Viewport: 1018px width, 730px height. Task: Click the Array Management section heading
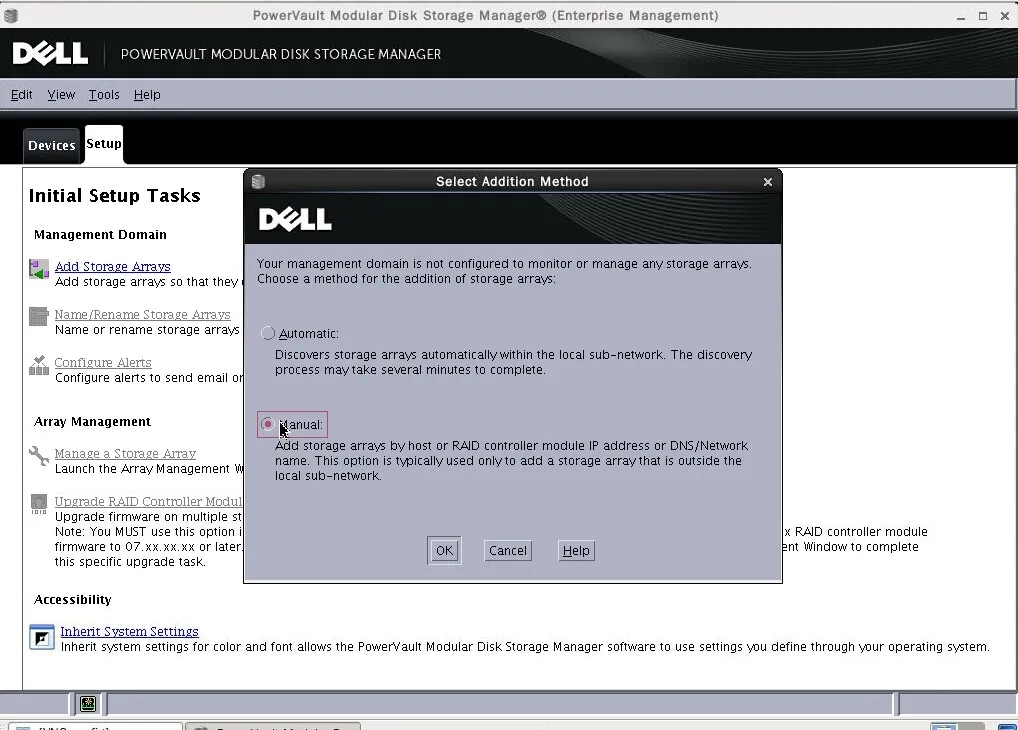92,422
